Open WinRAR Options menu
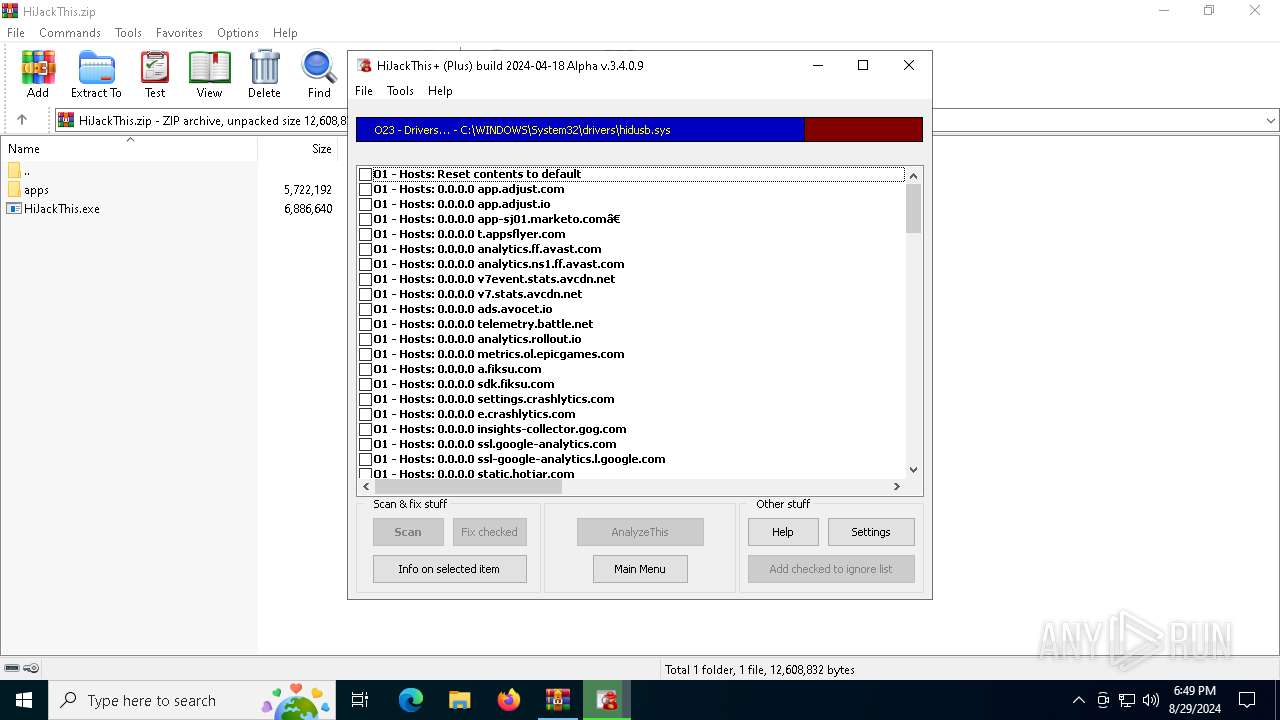 (x=238, y=33)
